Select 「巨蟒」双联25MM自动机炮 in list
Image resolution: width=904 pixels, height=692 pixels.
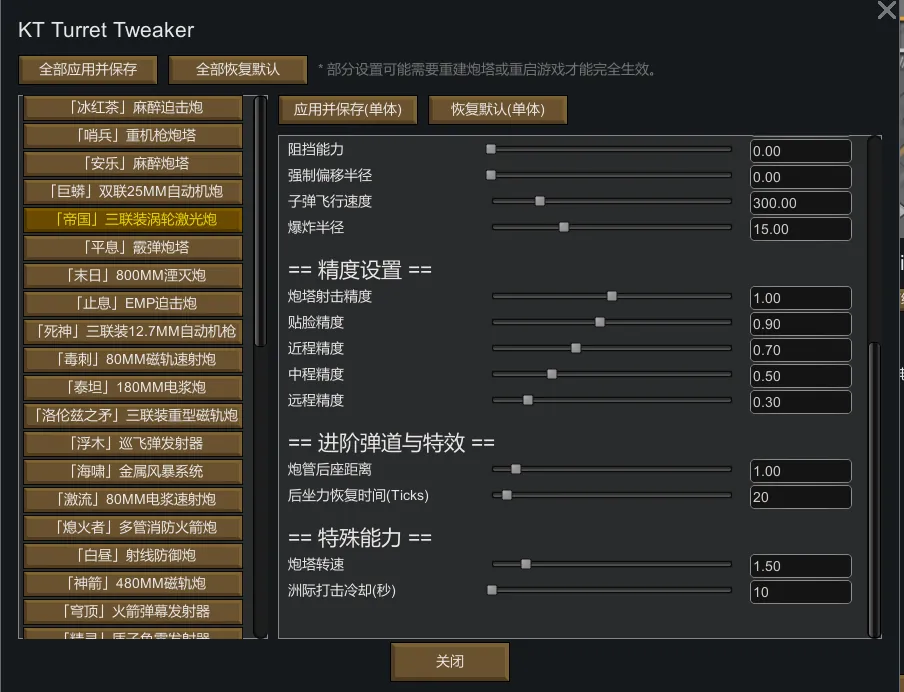[133, 191]
